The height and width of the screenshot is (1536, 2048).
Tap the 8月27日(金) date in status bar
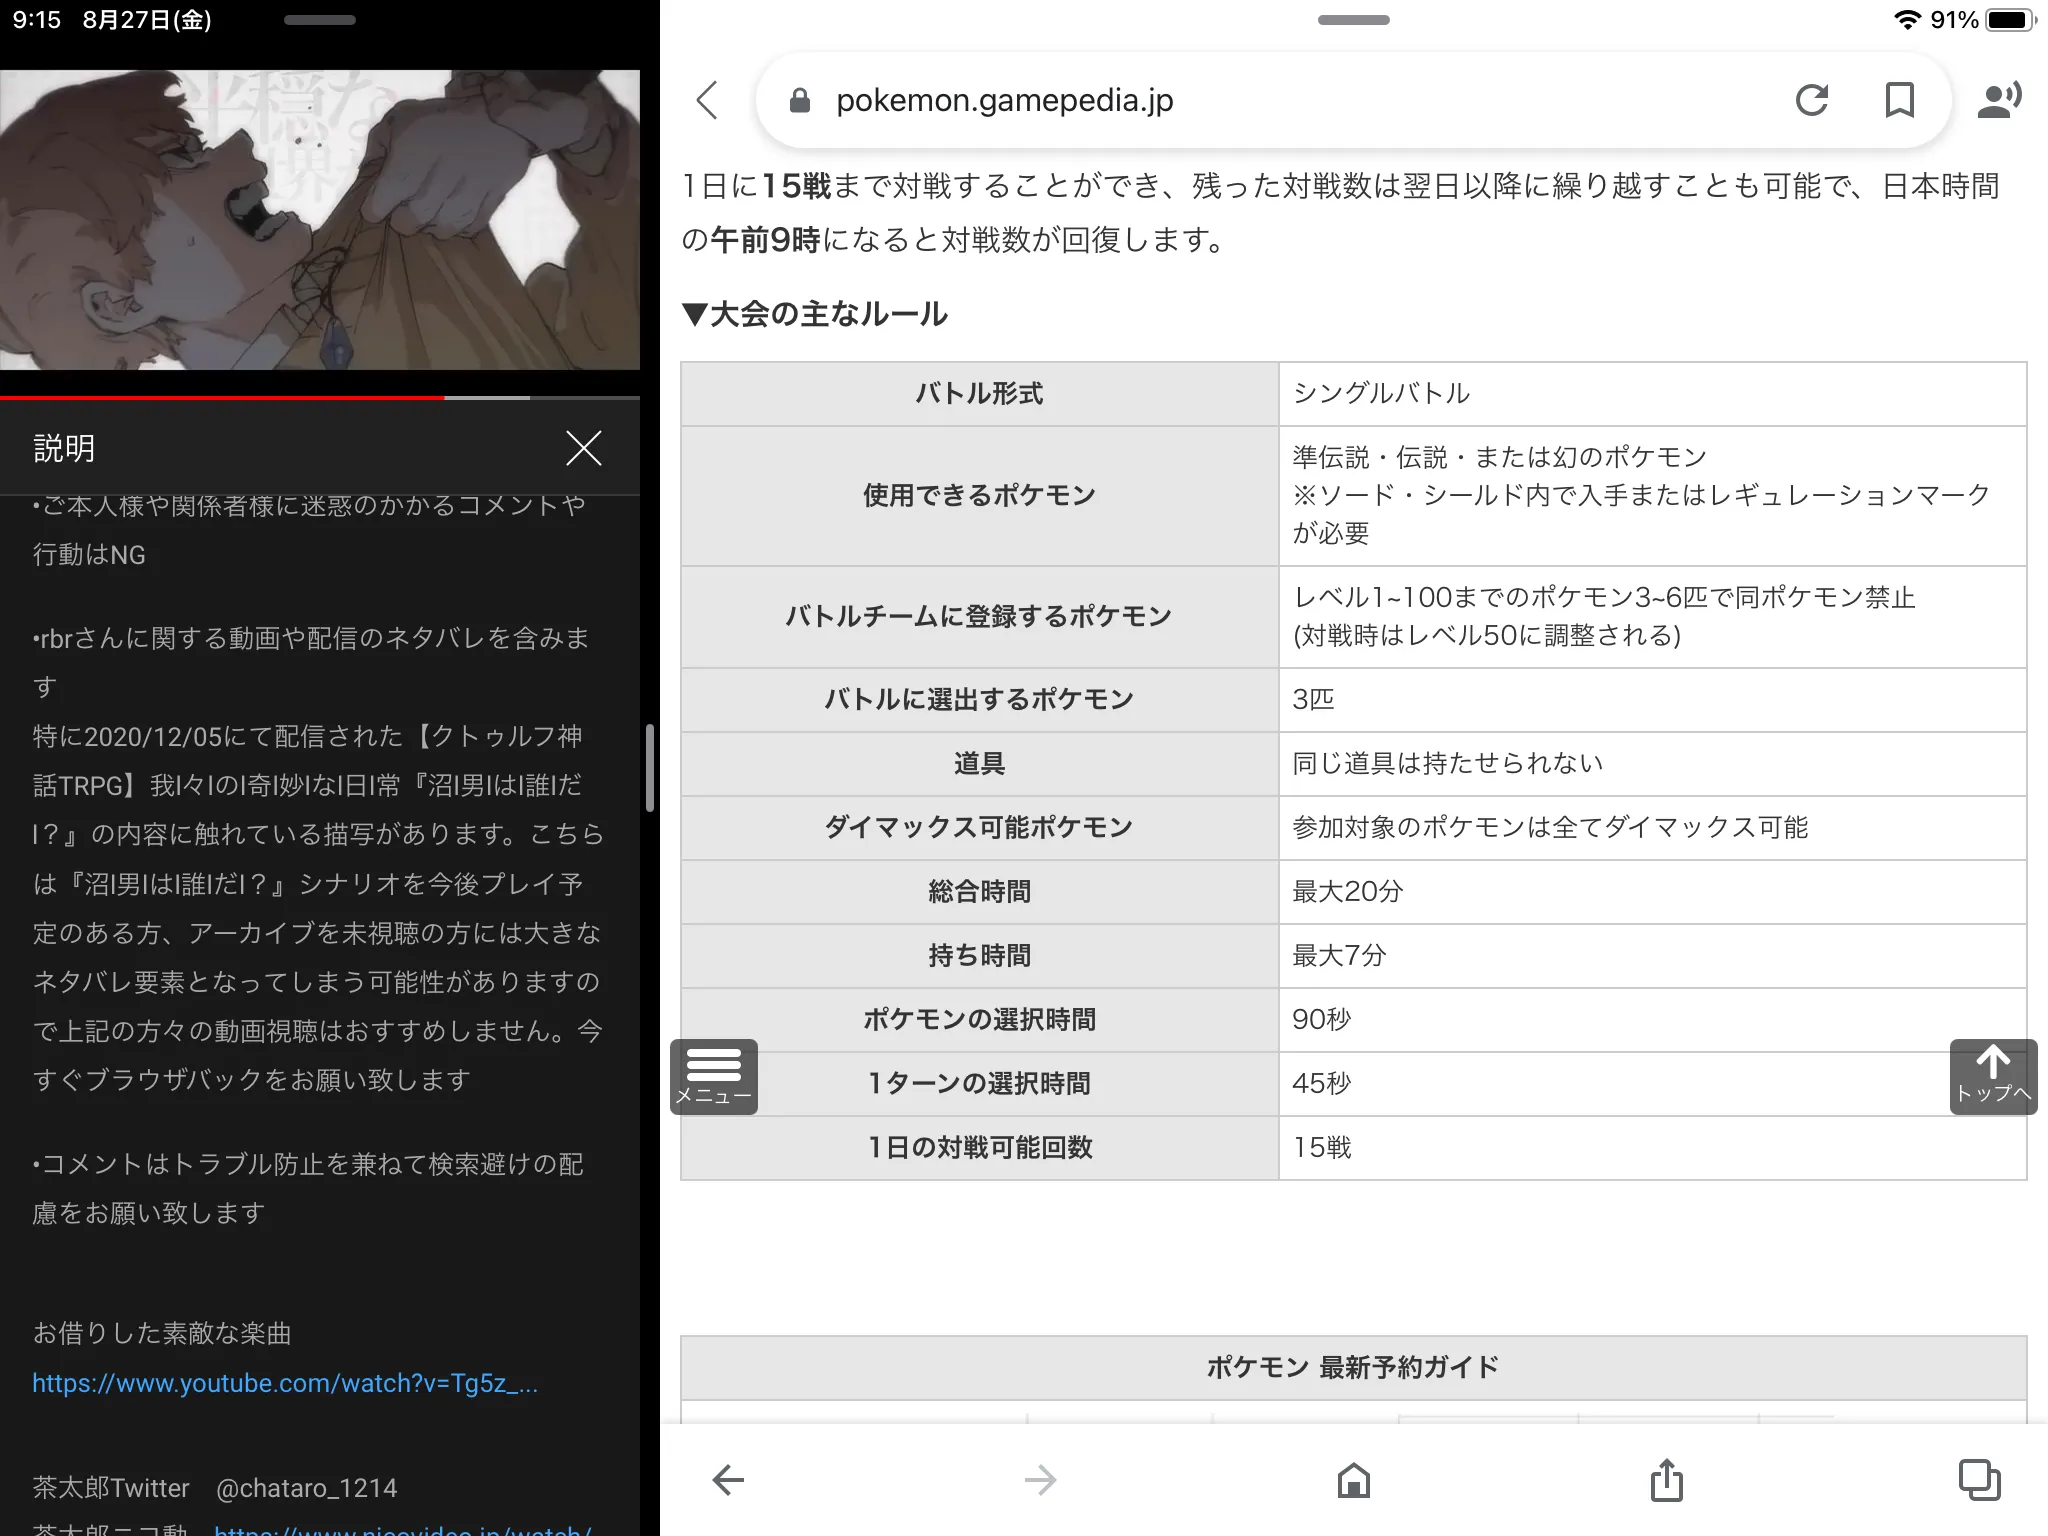click(147, 20)
